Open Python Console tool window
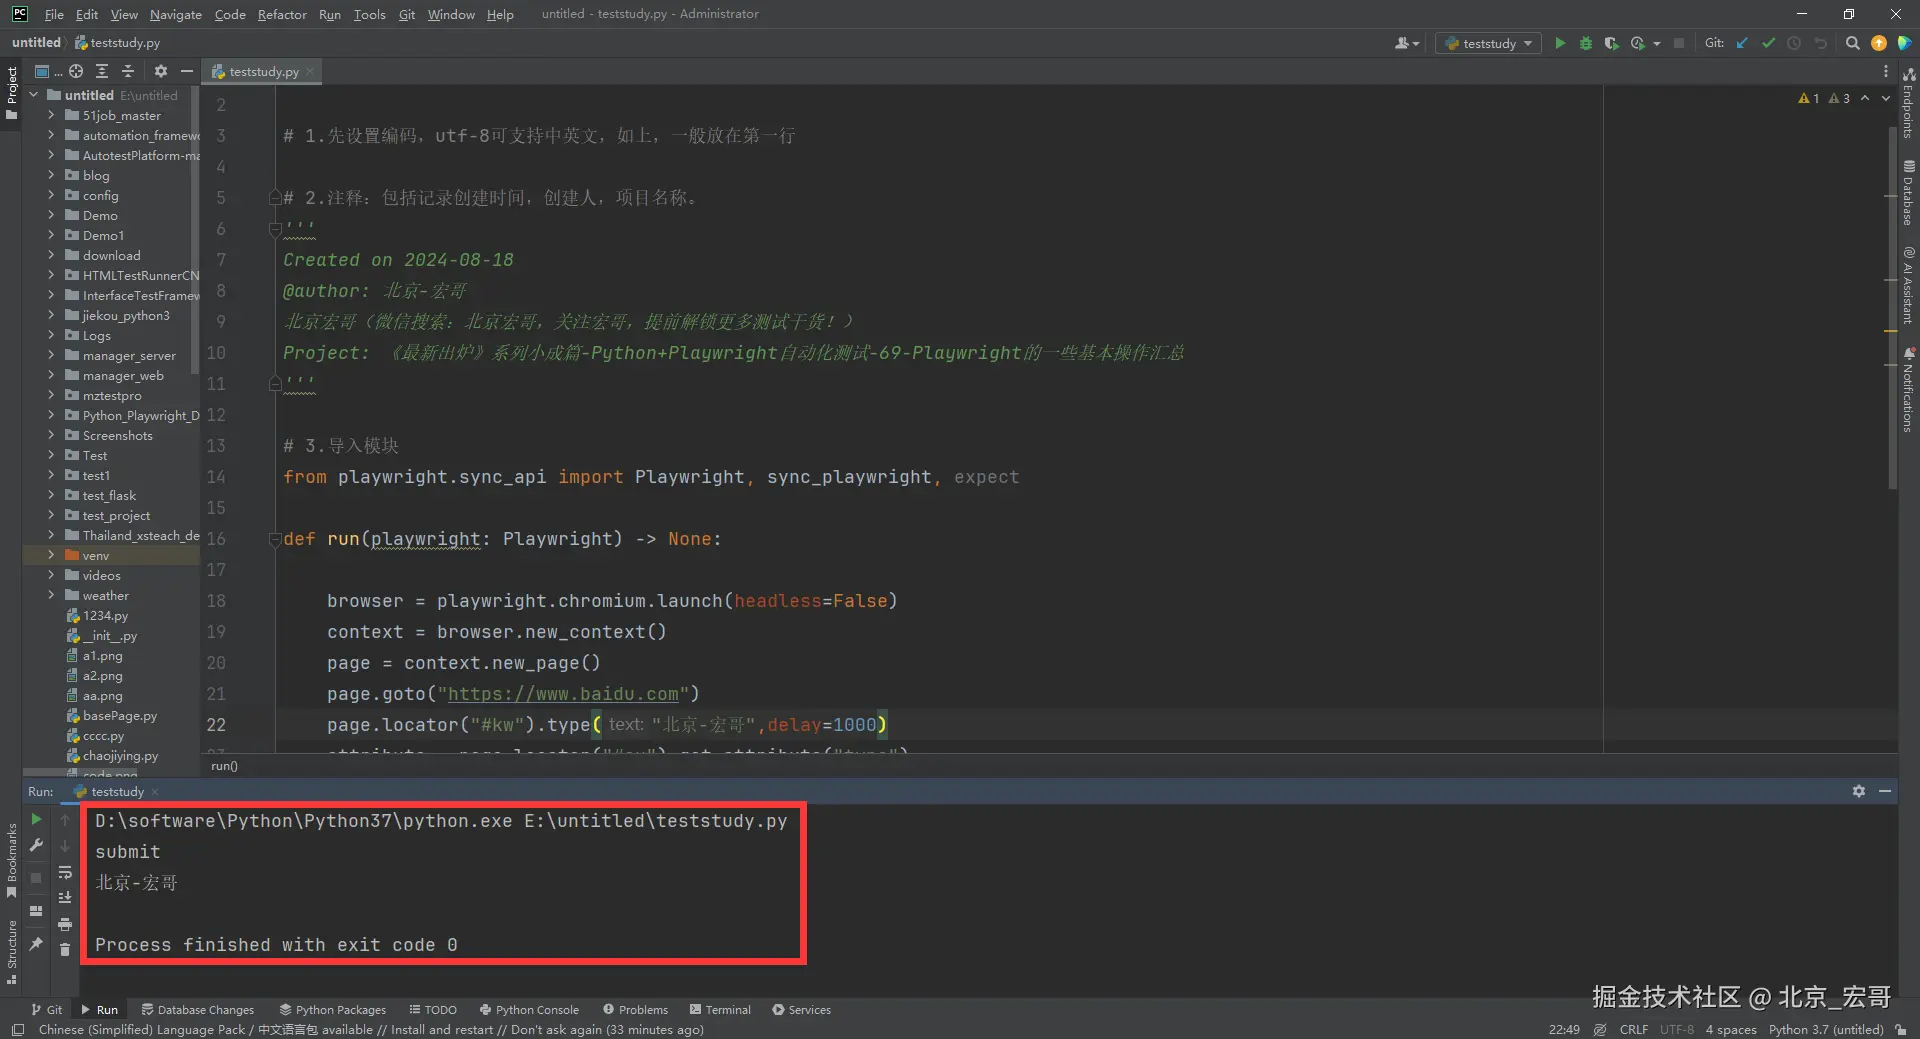 529,1009
